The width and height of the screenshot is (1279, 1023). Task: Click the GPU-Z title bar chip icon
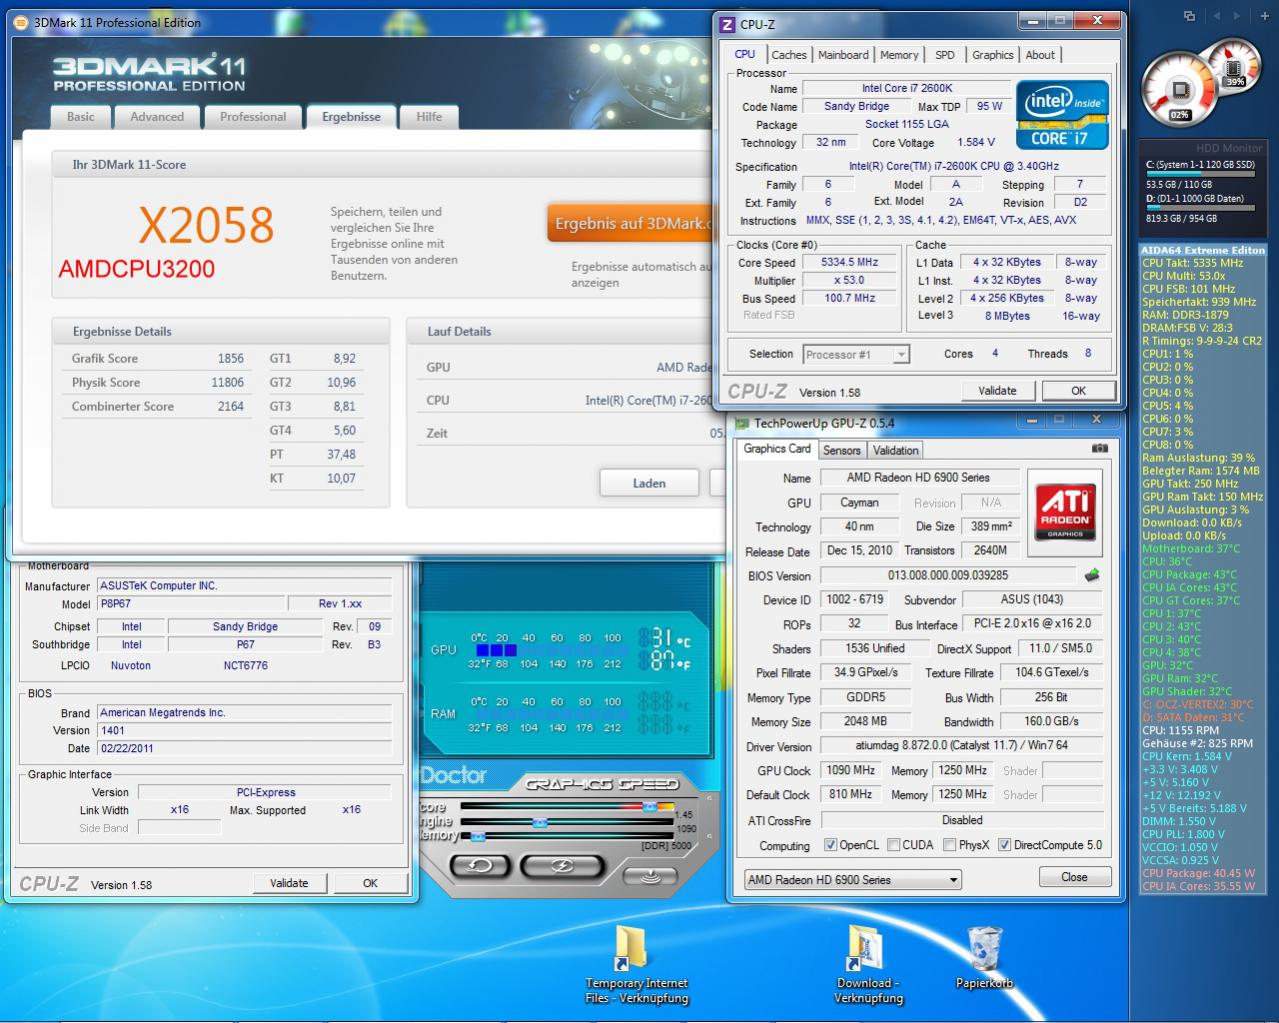tap(743, 423)
